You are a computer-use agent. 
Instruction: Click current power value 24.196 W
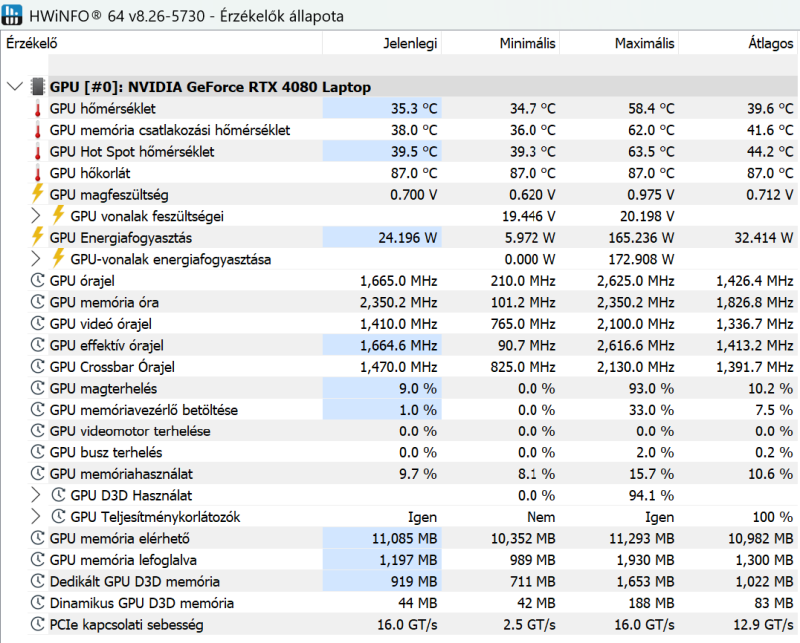(x=408, y=238)
